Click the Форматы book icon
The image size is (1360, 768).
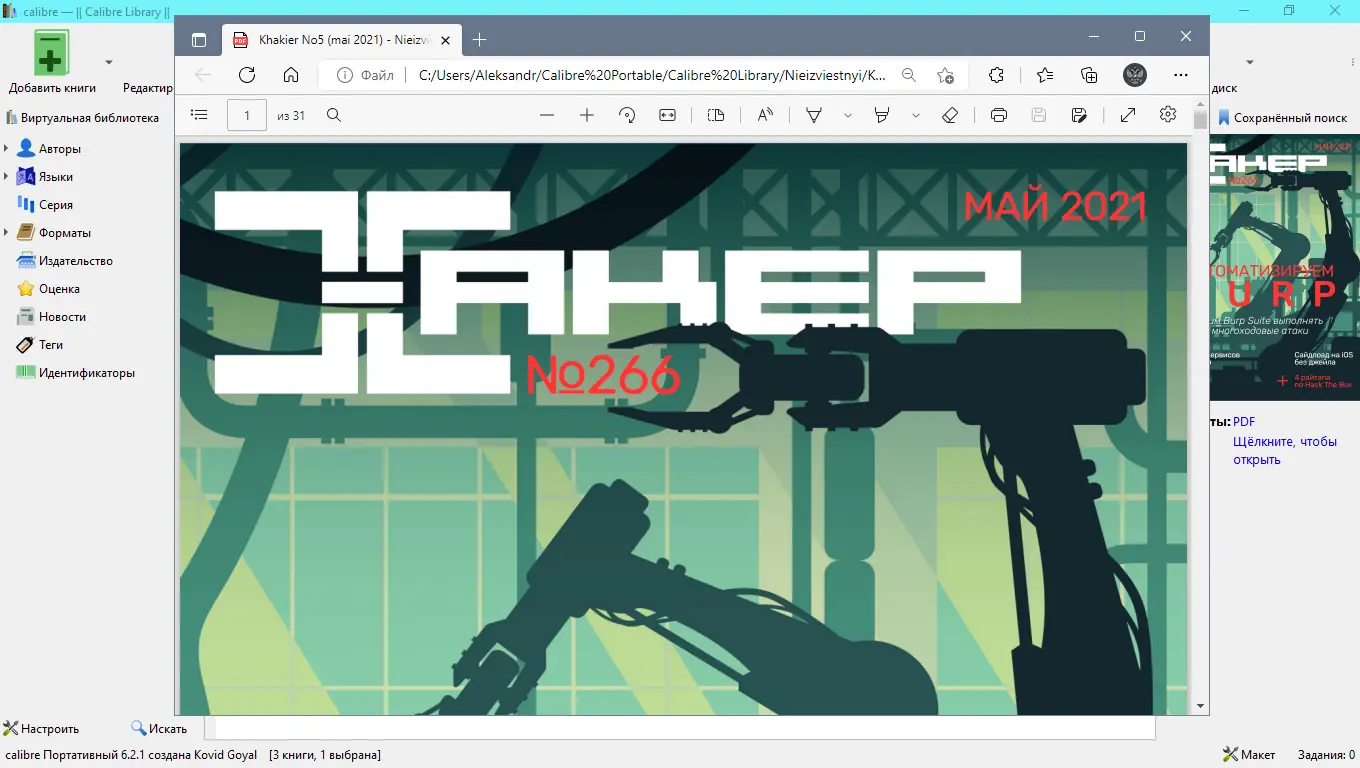pyautogui.click(x=26, y=233)
